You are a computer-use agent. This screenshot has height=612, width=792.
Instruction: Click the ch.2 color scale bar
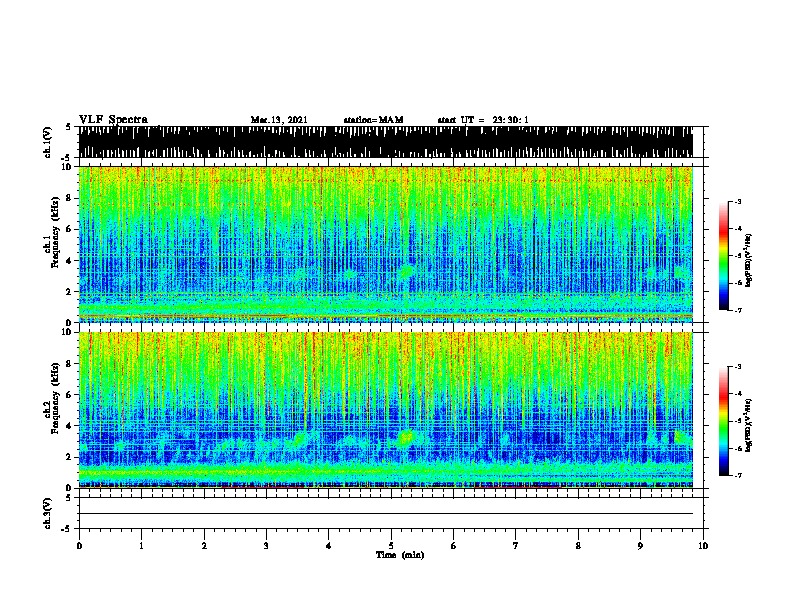tap(724, 421)
